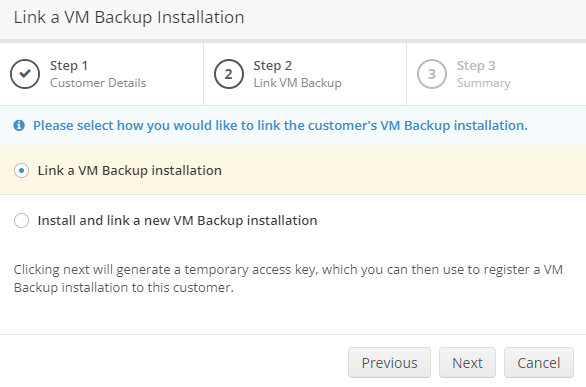Click the Customer Details step subtitle

point(98,83)
